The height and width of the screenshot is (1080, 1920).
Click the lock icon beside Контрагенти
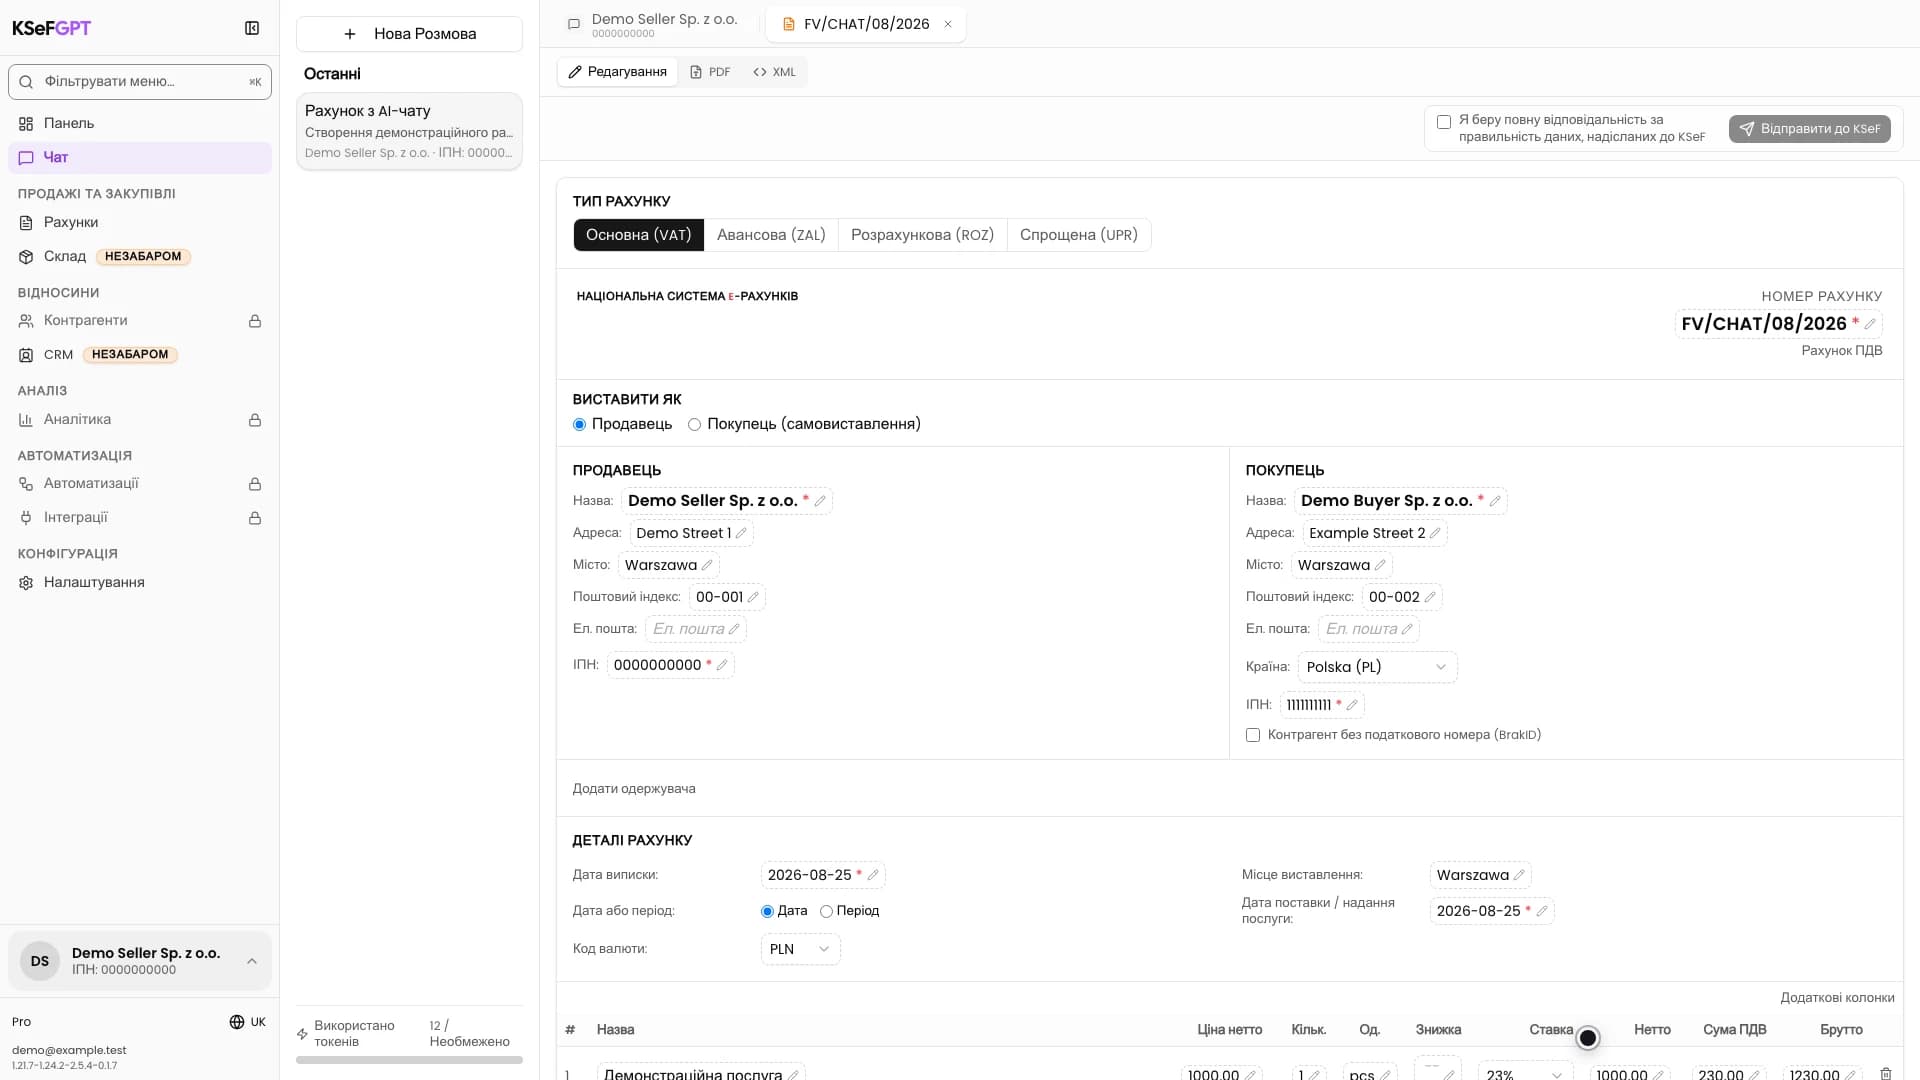[x=255, y=321]
